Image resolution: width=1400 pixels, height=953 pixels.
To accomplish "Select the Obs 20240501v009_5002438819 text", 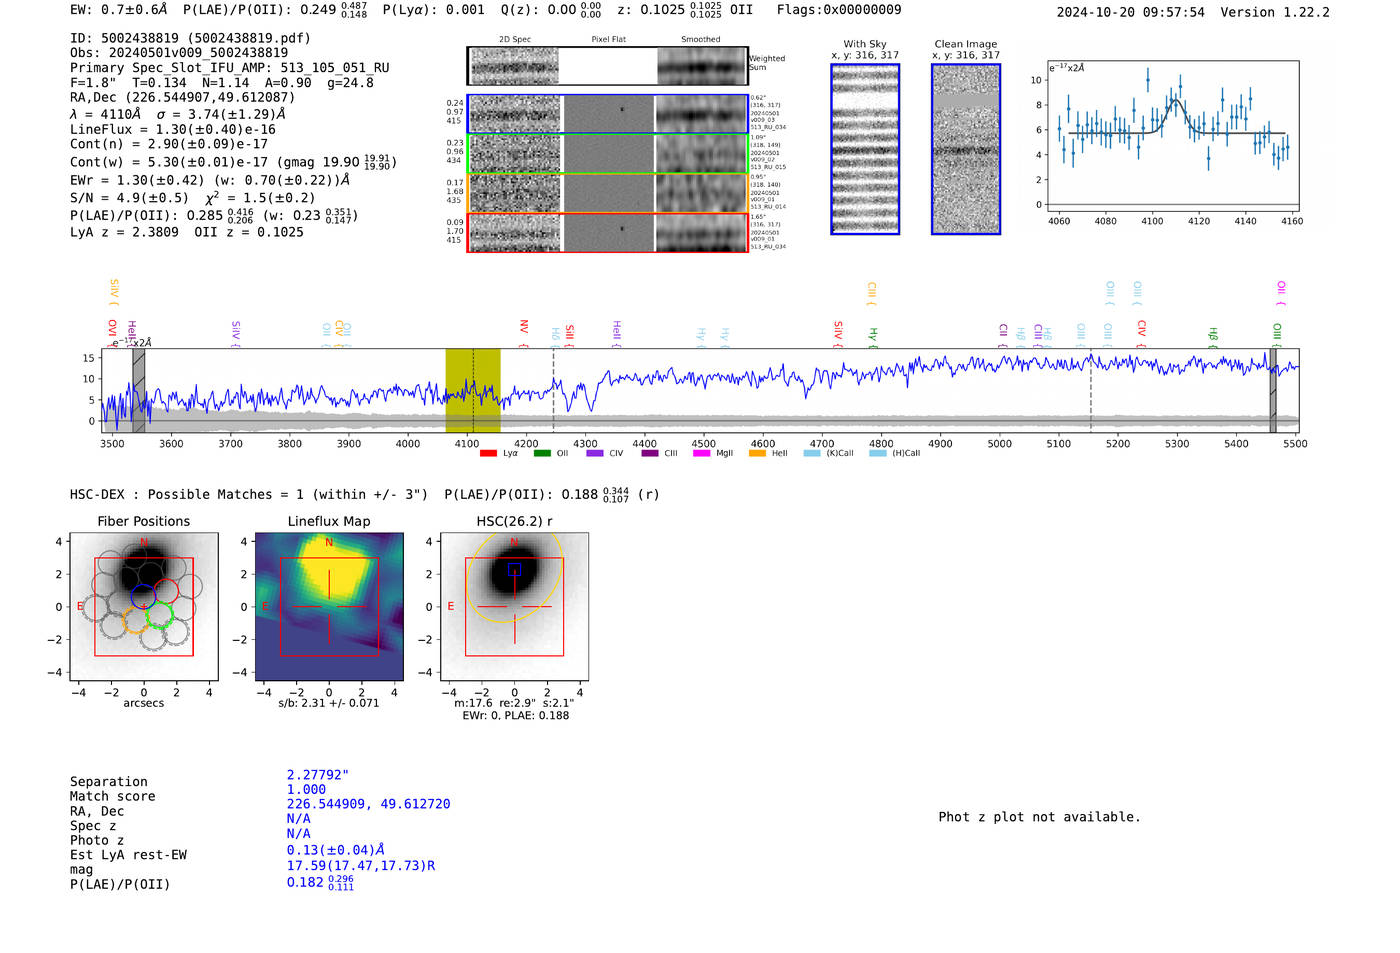I will [179, 53].
